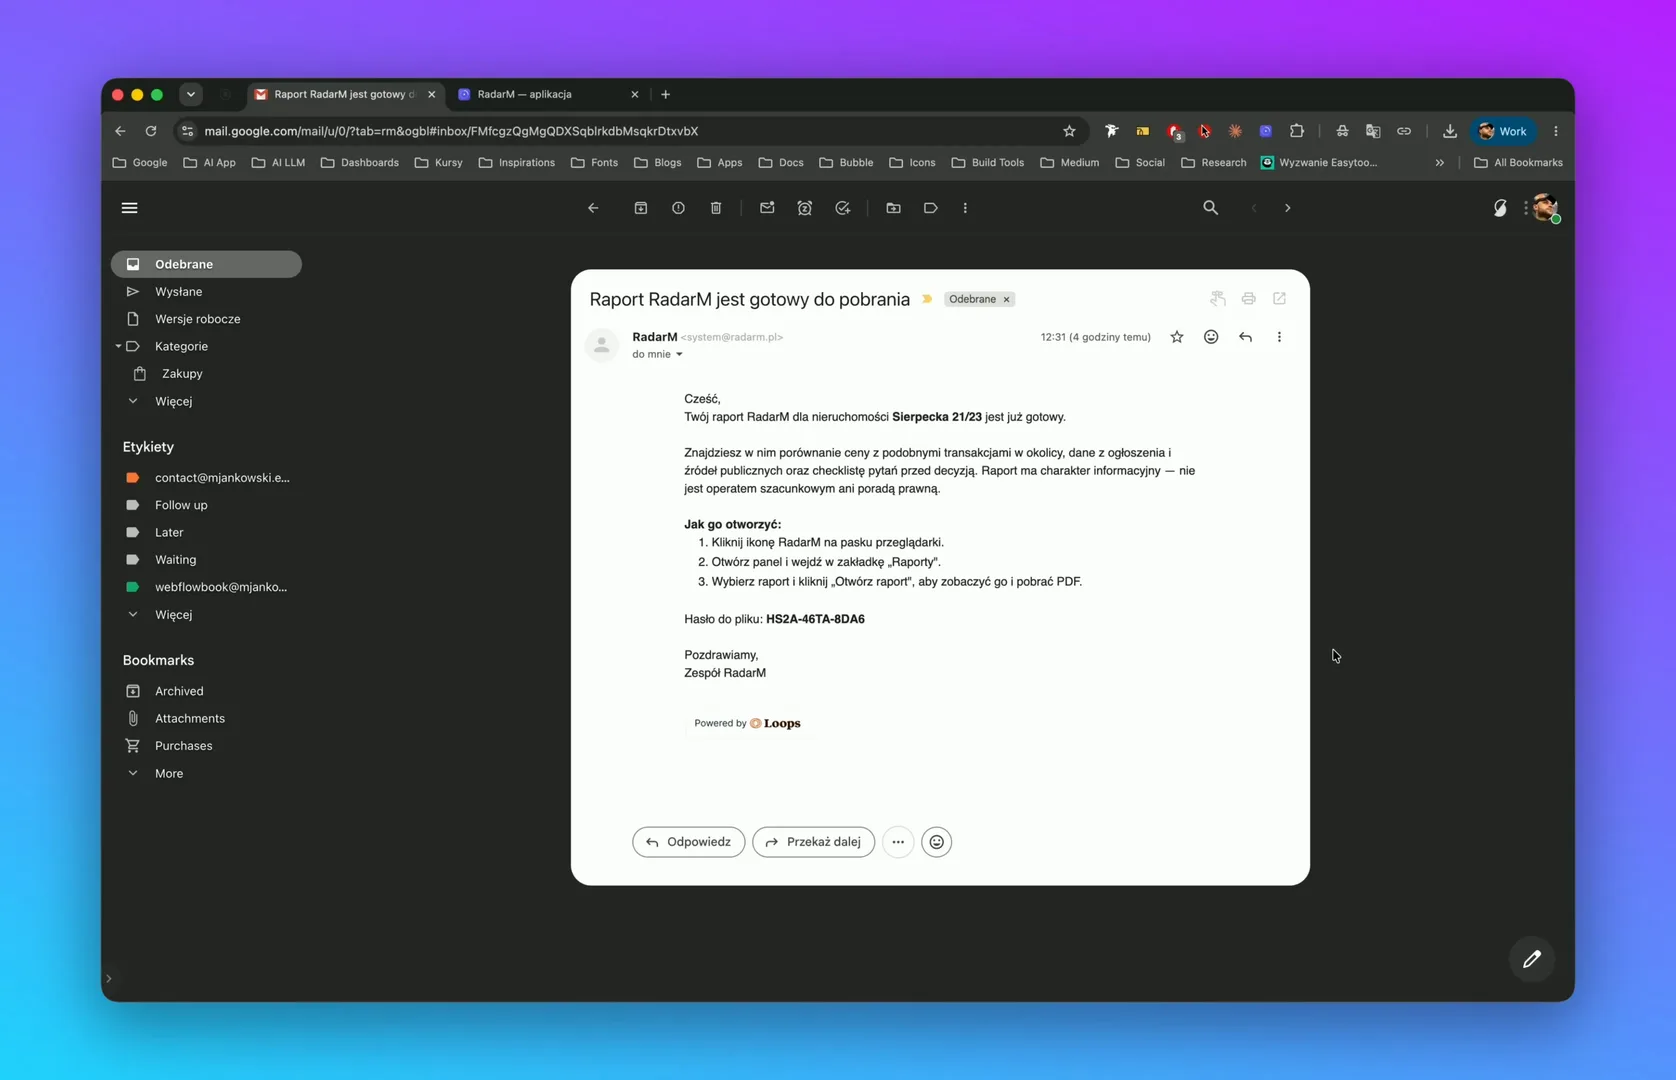Select the Raport RadarM Gmail tab

(x=345, y=94)
